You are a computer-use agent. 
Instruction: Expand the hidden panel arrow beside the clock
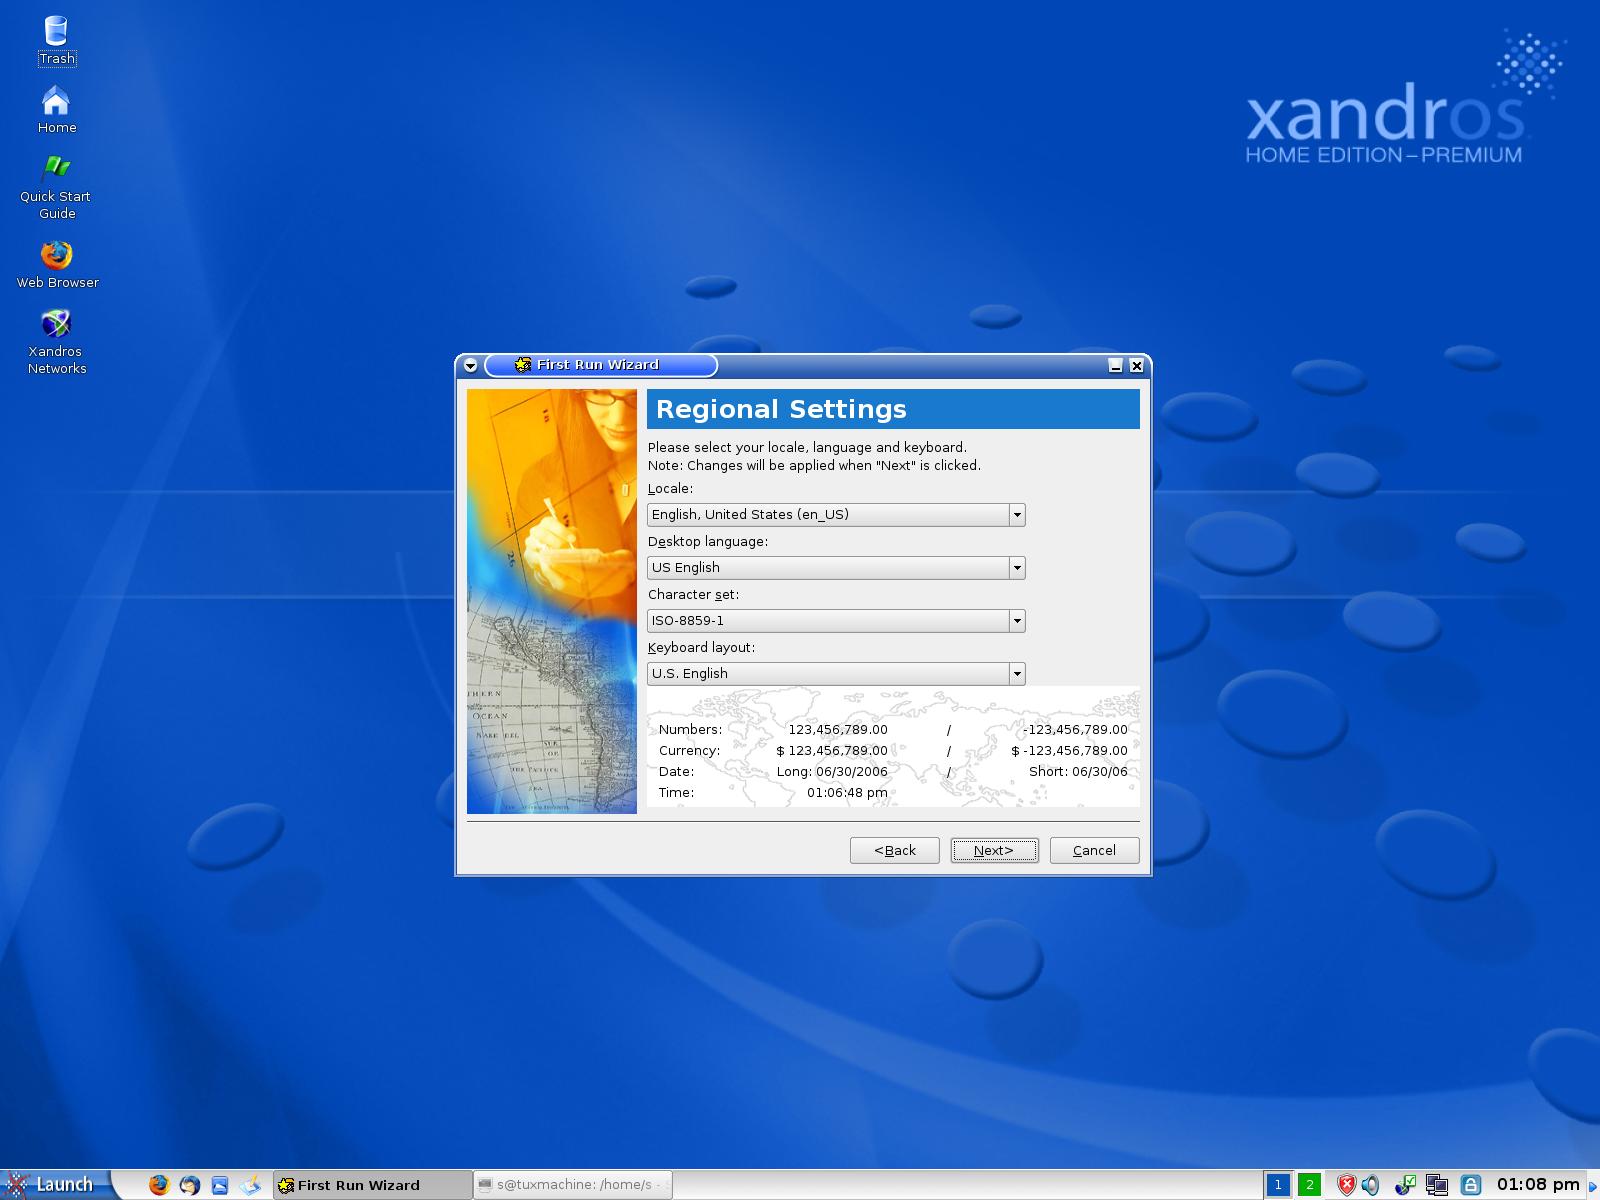pyautogui.click(x=1593, y=1186)
